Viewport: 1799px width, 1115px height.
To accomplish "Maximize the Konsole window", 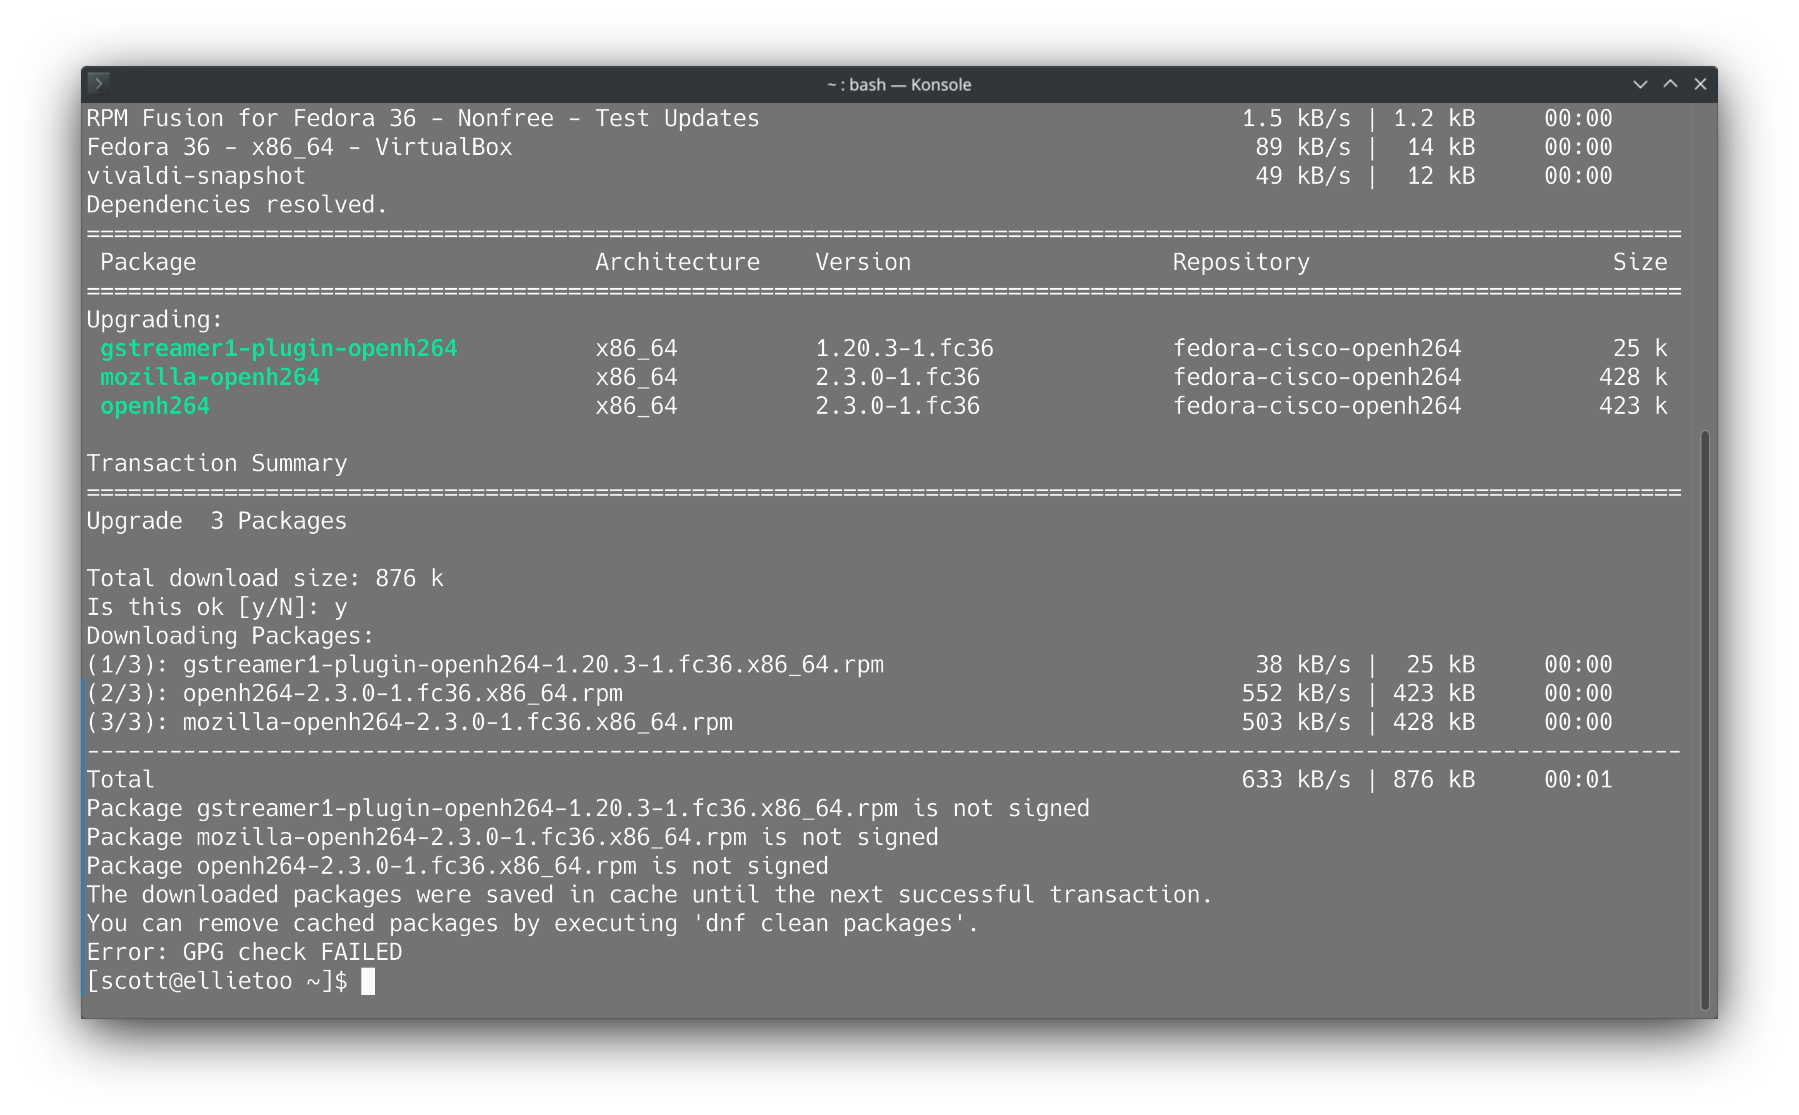I will 1670,84.
